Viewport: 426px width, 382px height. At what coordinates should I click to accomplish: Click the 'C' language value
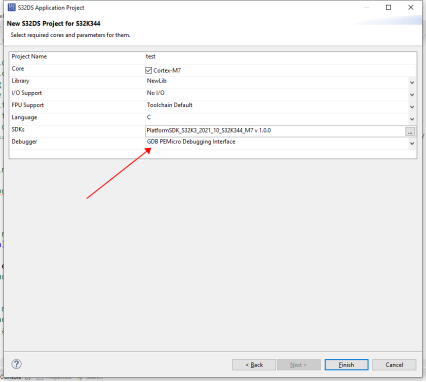point(149,117)
